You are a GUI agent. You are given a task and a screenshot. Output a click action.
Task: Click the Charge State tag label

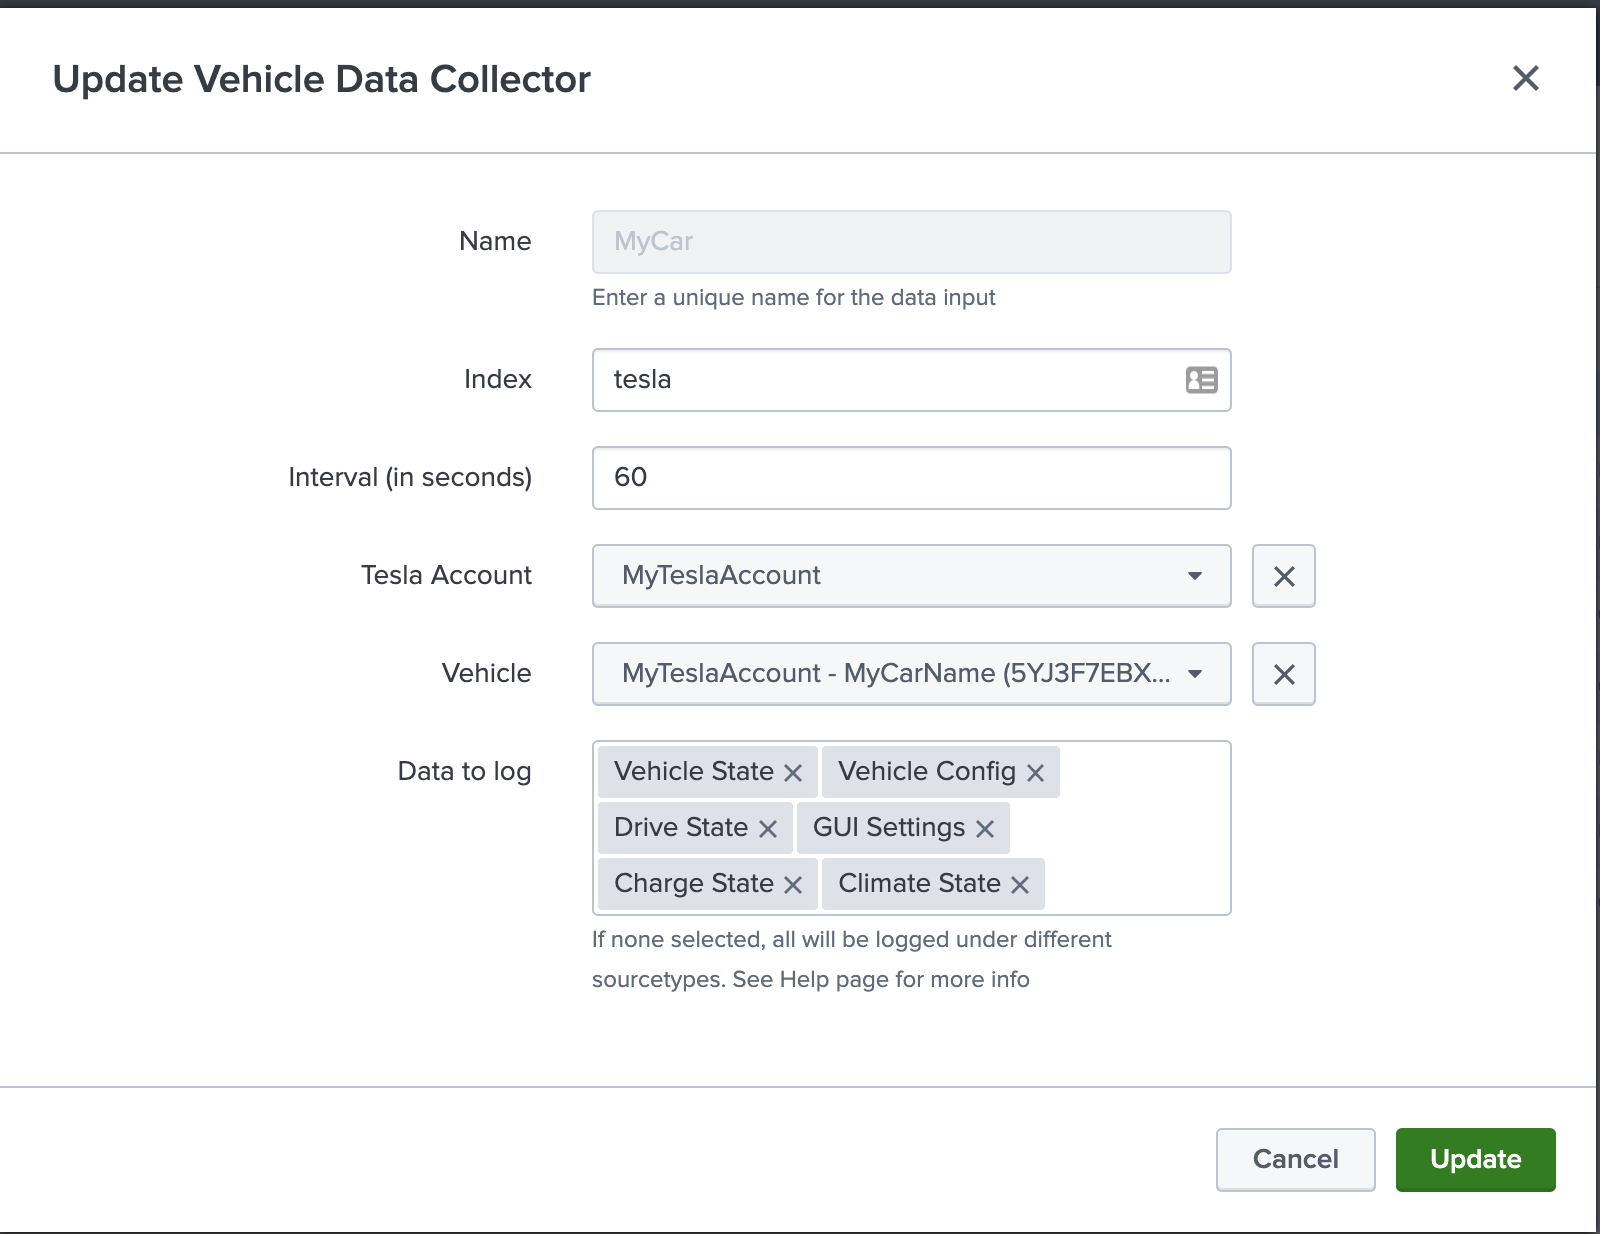[694, 883]
